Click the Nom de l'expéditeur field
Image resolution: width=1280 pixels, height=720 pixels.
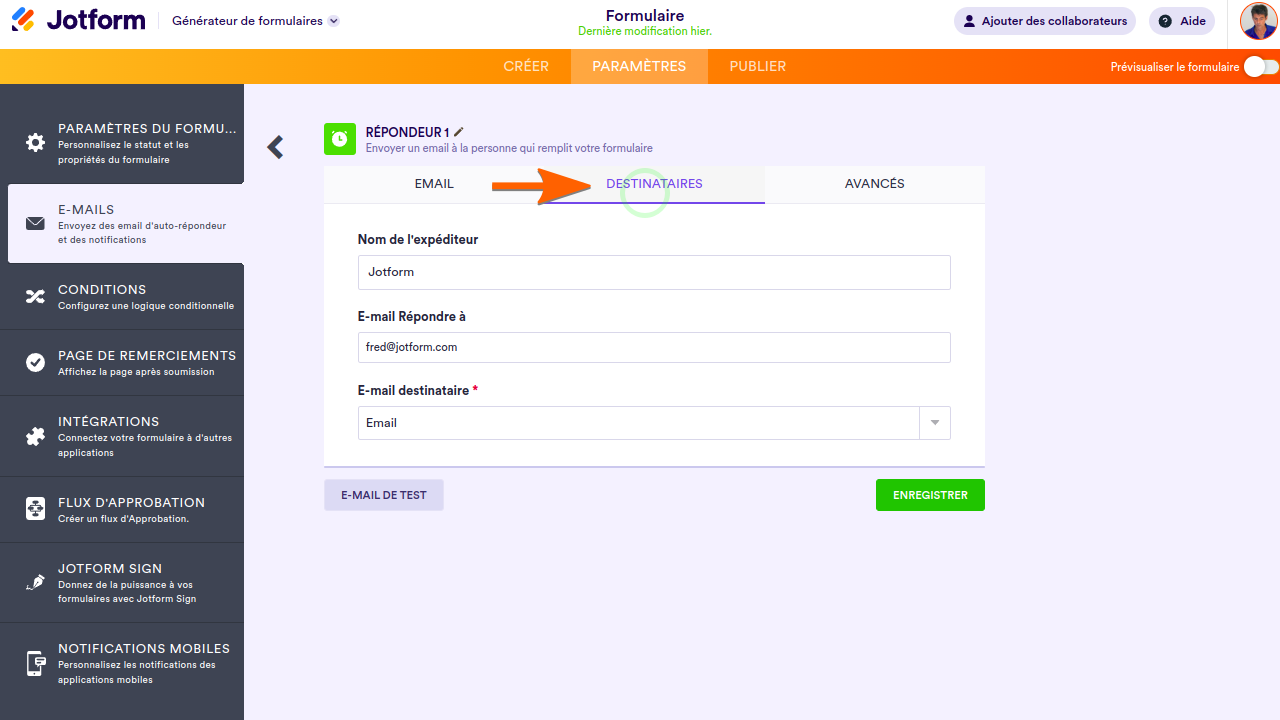pos(654,272)
